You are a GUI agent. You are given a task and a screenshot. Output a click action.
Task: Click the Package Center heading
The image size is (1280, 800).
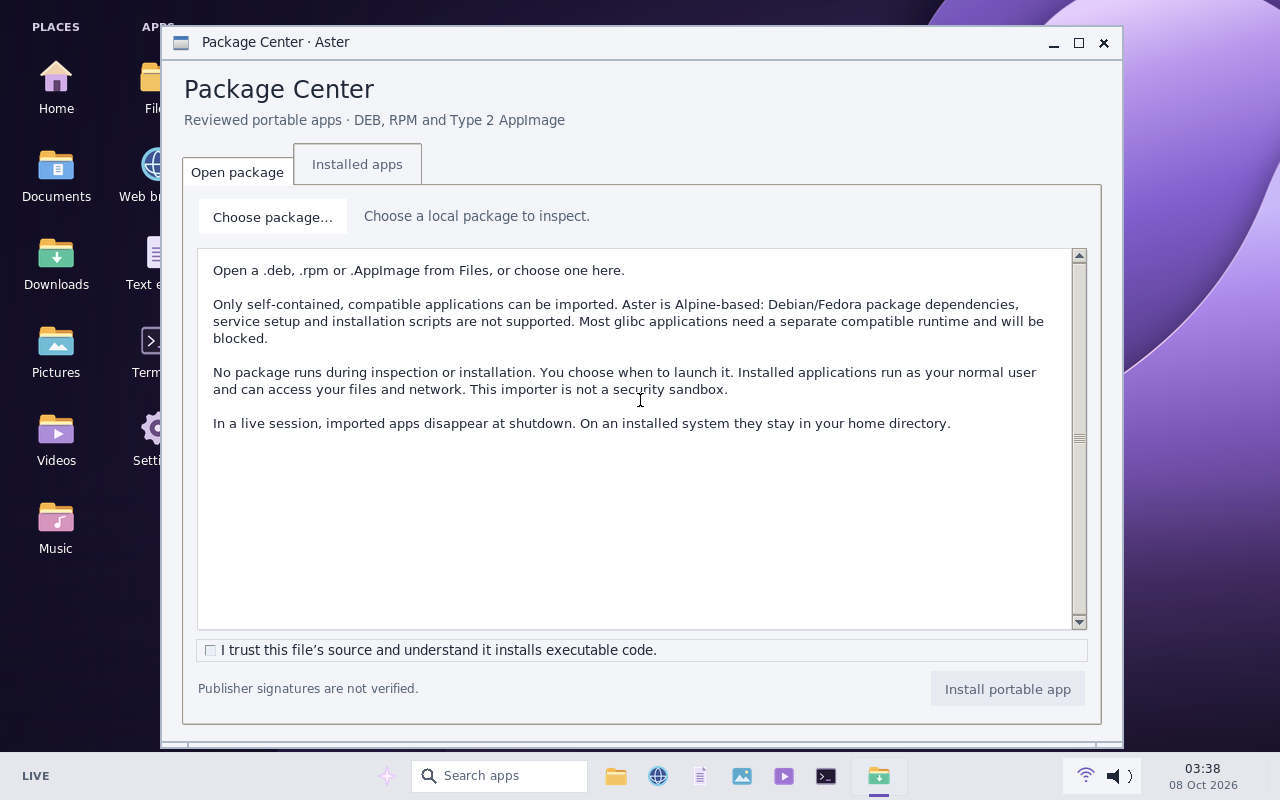click(279, 90)
